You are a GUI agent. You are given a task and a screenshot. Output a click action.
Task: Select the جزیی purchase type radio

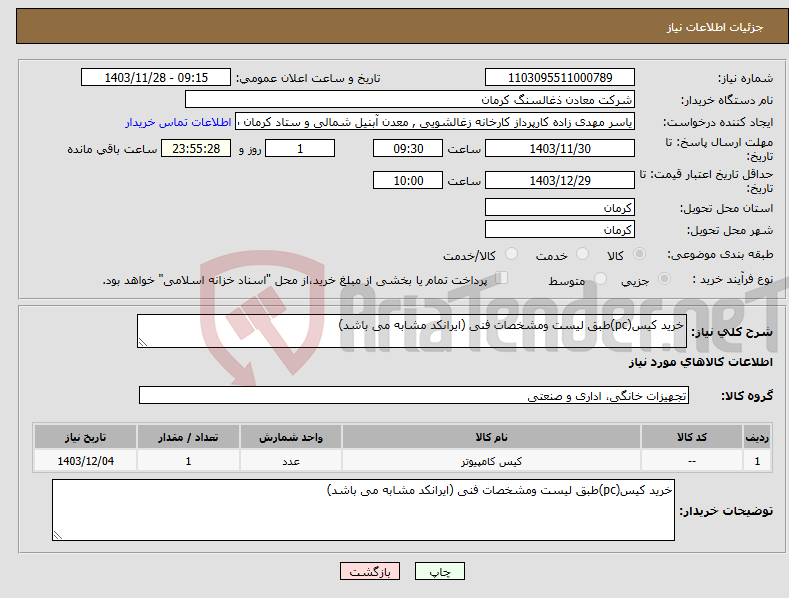(664, 279)
